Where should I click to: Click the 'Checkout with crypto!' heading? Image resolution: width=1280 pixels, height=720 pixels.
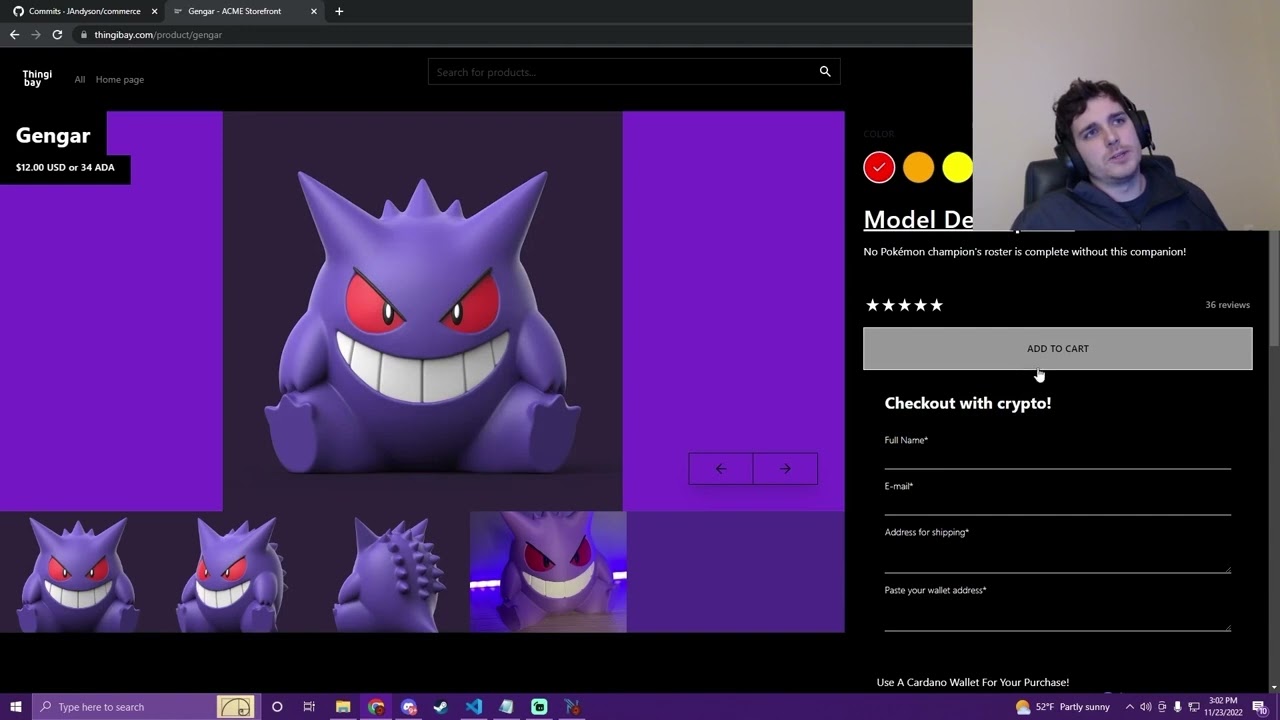click(968, 403)
